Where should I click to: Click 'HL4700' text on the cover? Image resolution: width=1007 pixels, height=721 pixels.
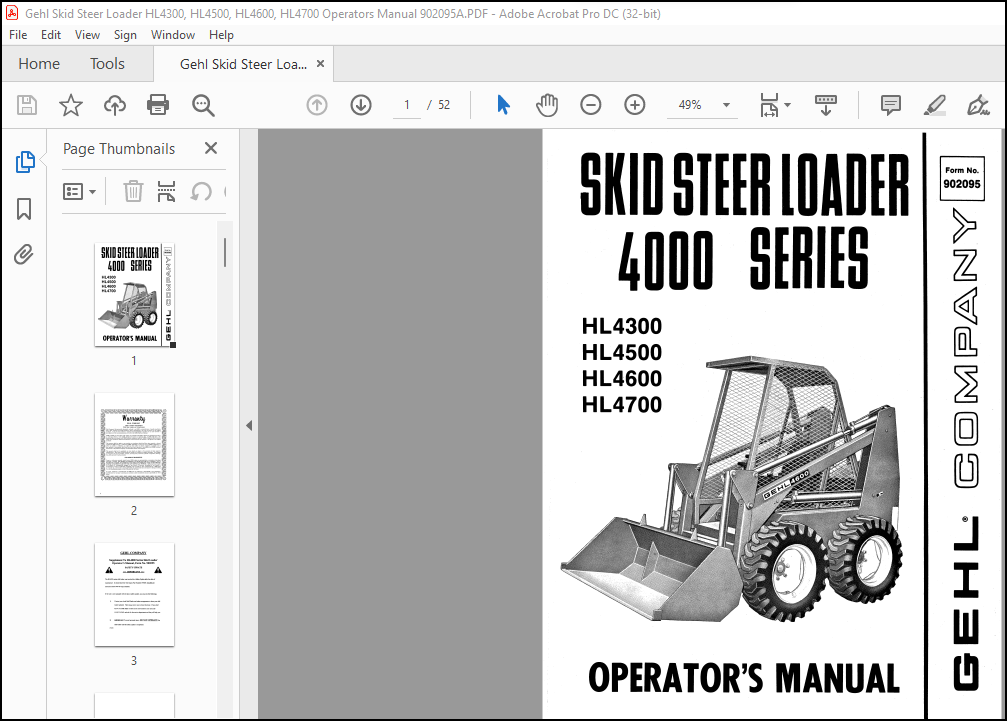pos(622,404)
